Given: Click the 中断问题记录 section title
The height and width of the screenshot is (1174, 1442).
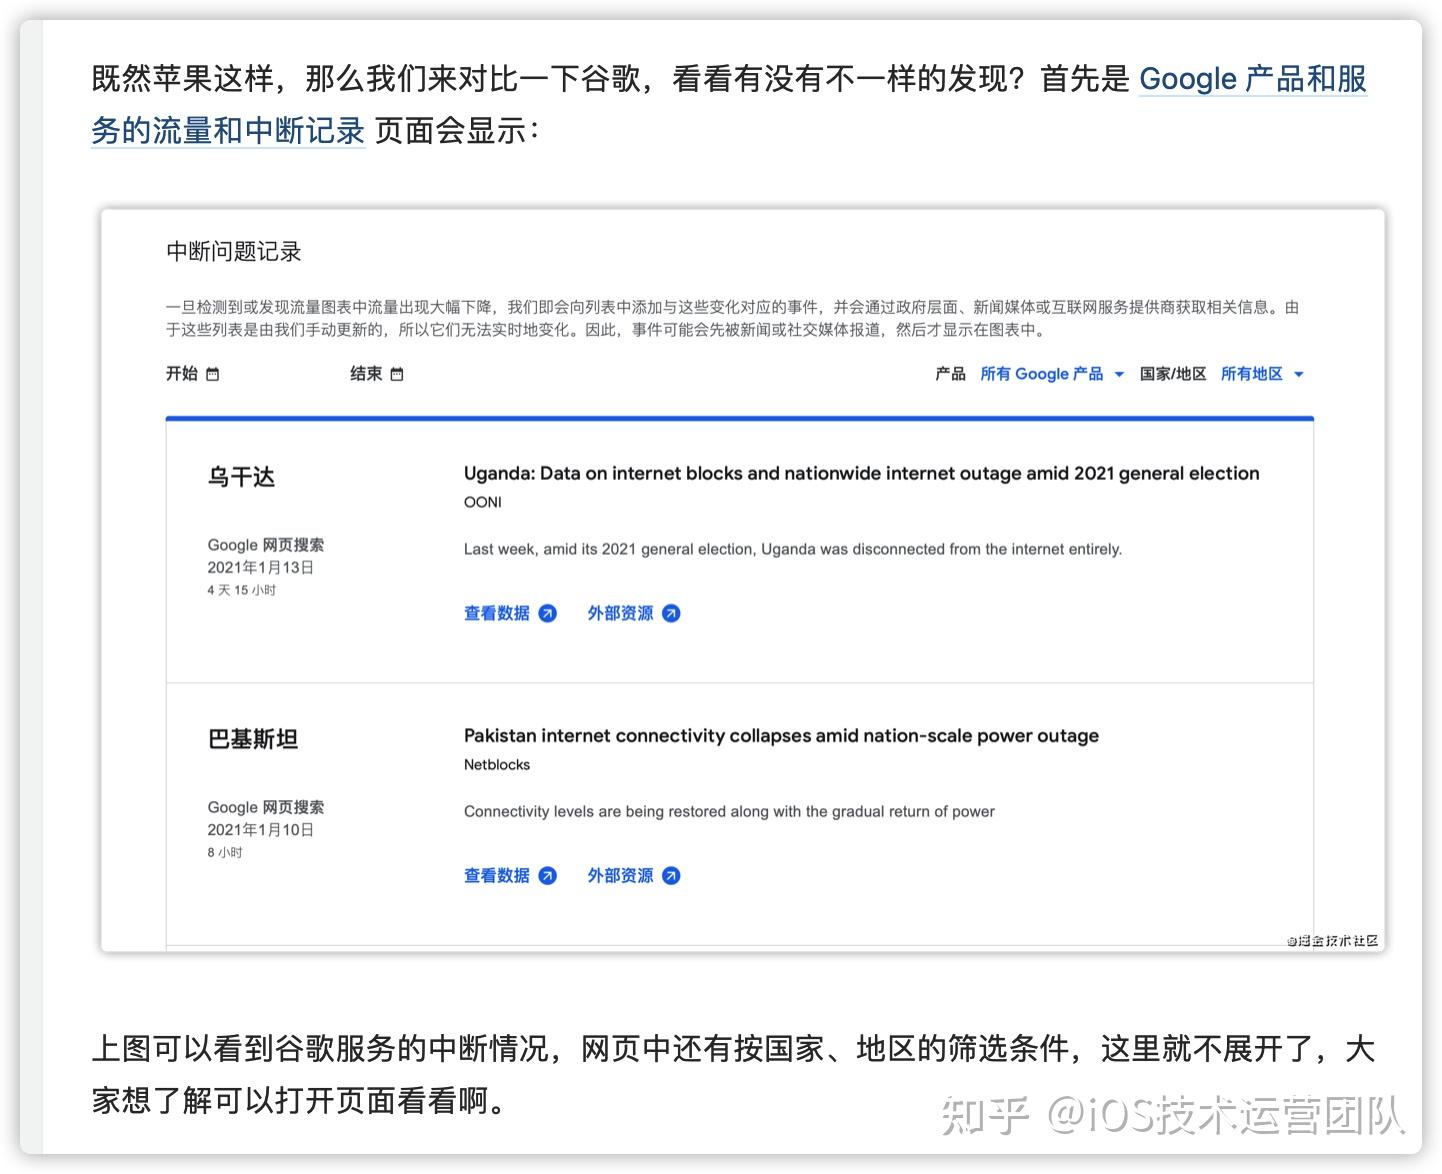Looking at the screenshot, I should [234, 251].
